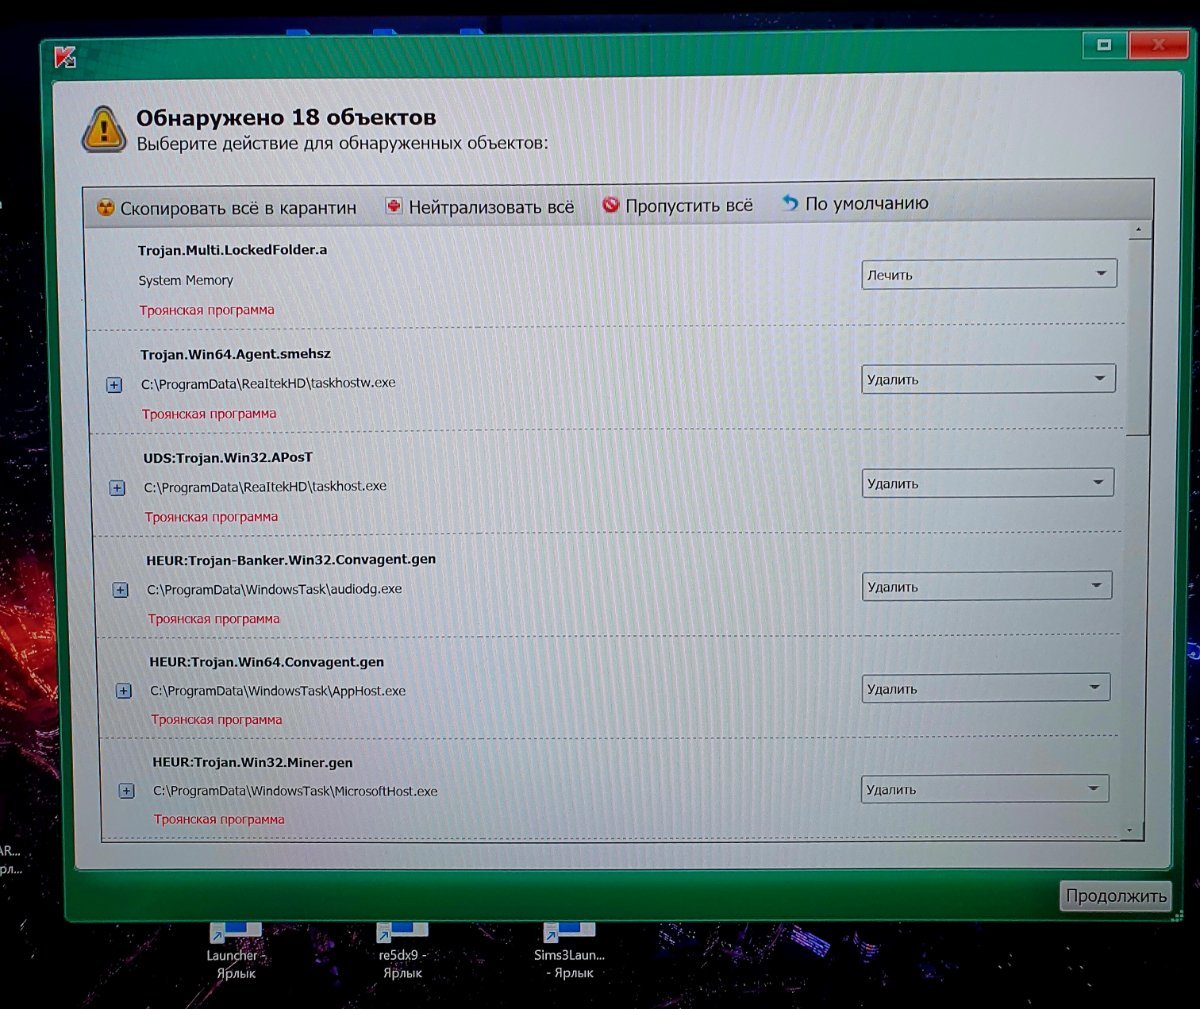Expand the taskhostw.exe entry plus box

click(114, 384)
